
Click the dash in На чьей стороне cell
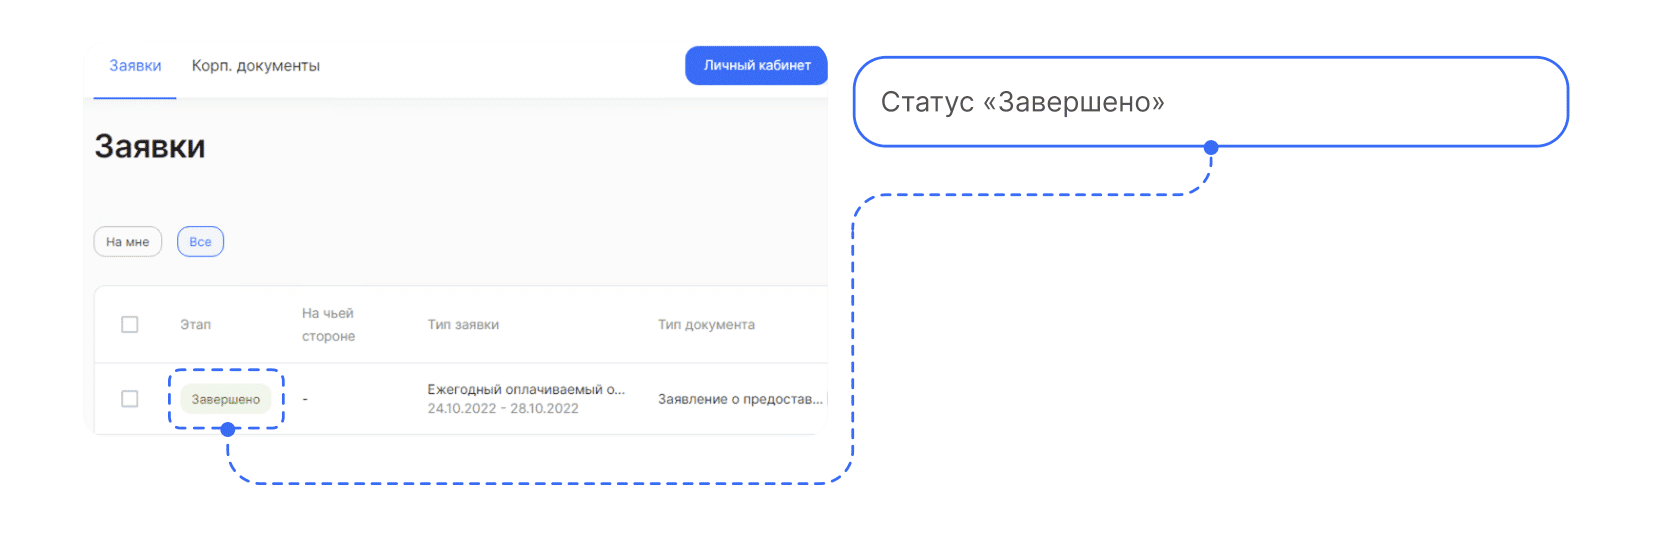(x=305, y=399)
